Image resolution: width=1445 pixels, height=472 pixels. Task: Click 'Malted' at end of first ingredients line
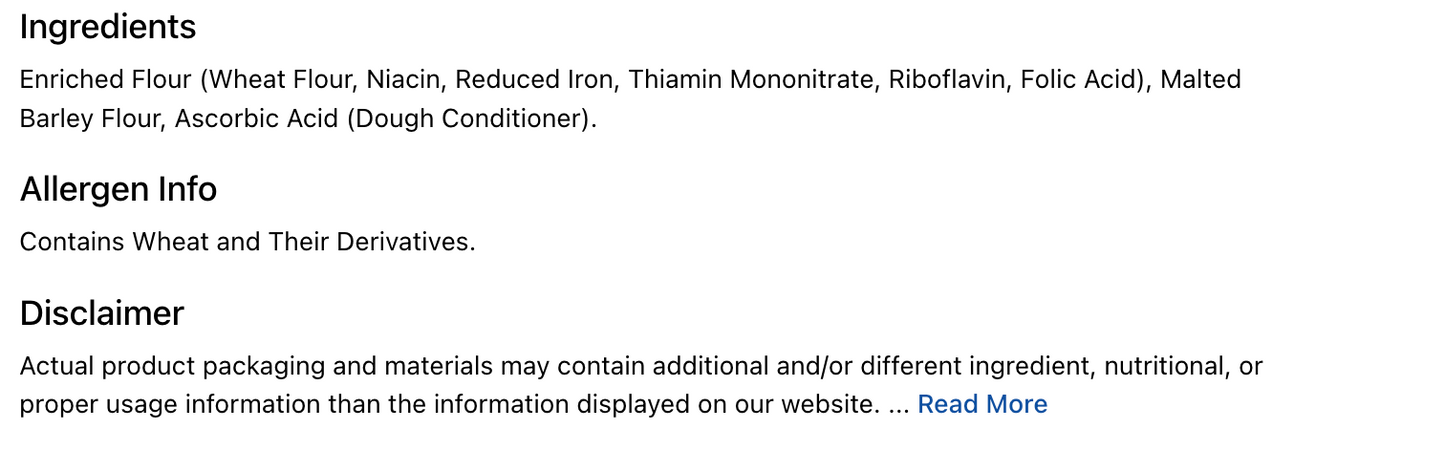1201,79
